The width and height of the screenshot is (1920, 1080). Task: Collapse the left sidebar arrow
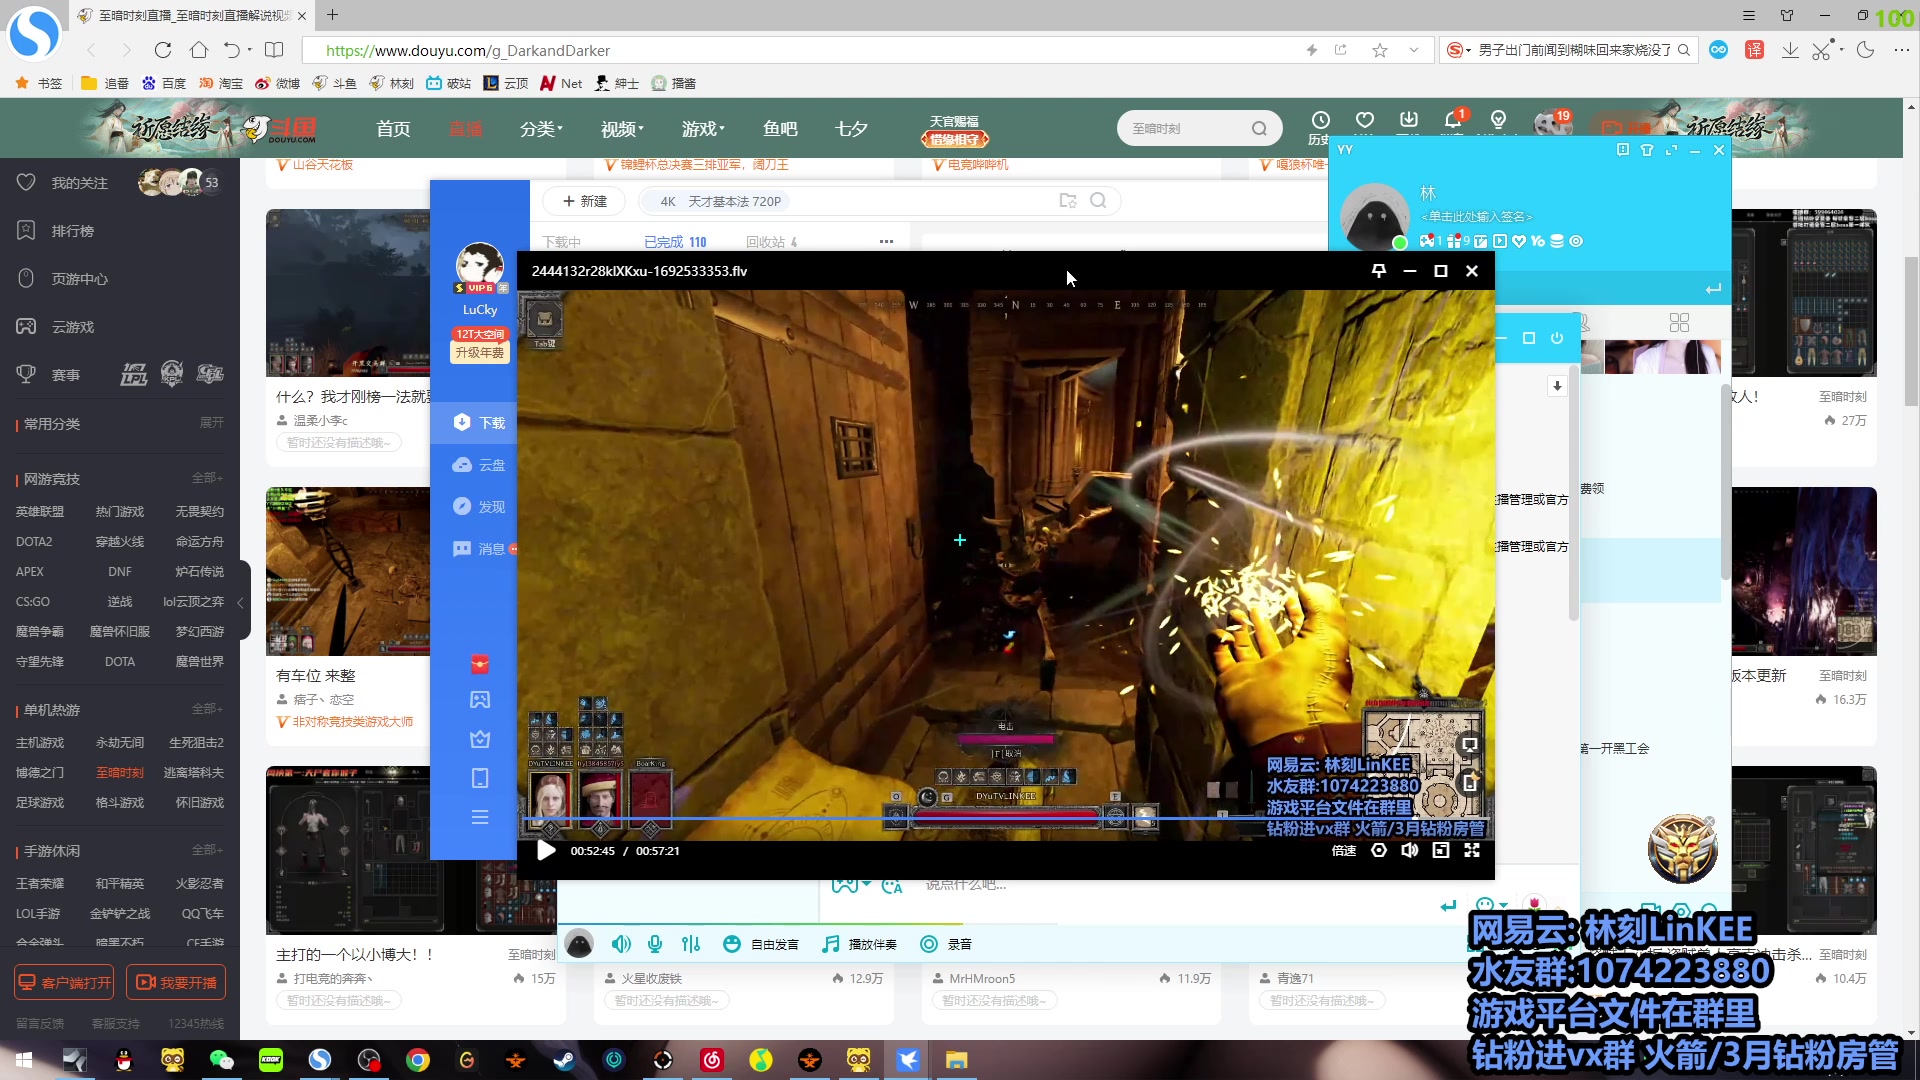pos(240,603)
